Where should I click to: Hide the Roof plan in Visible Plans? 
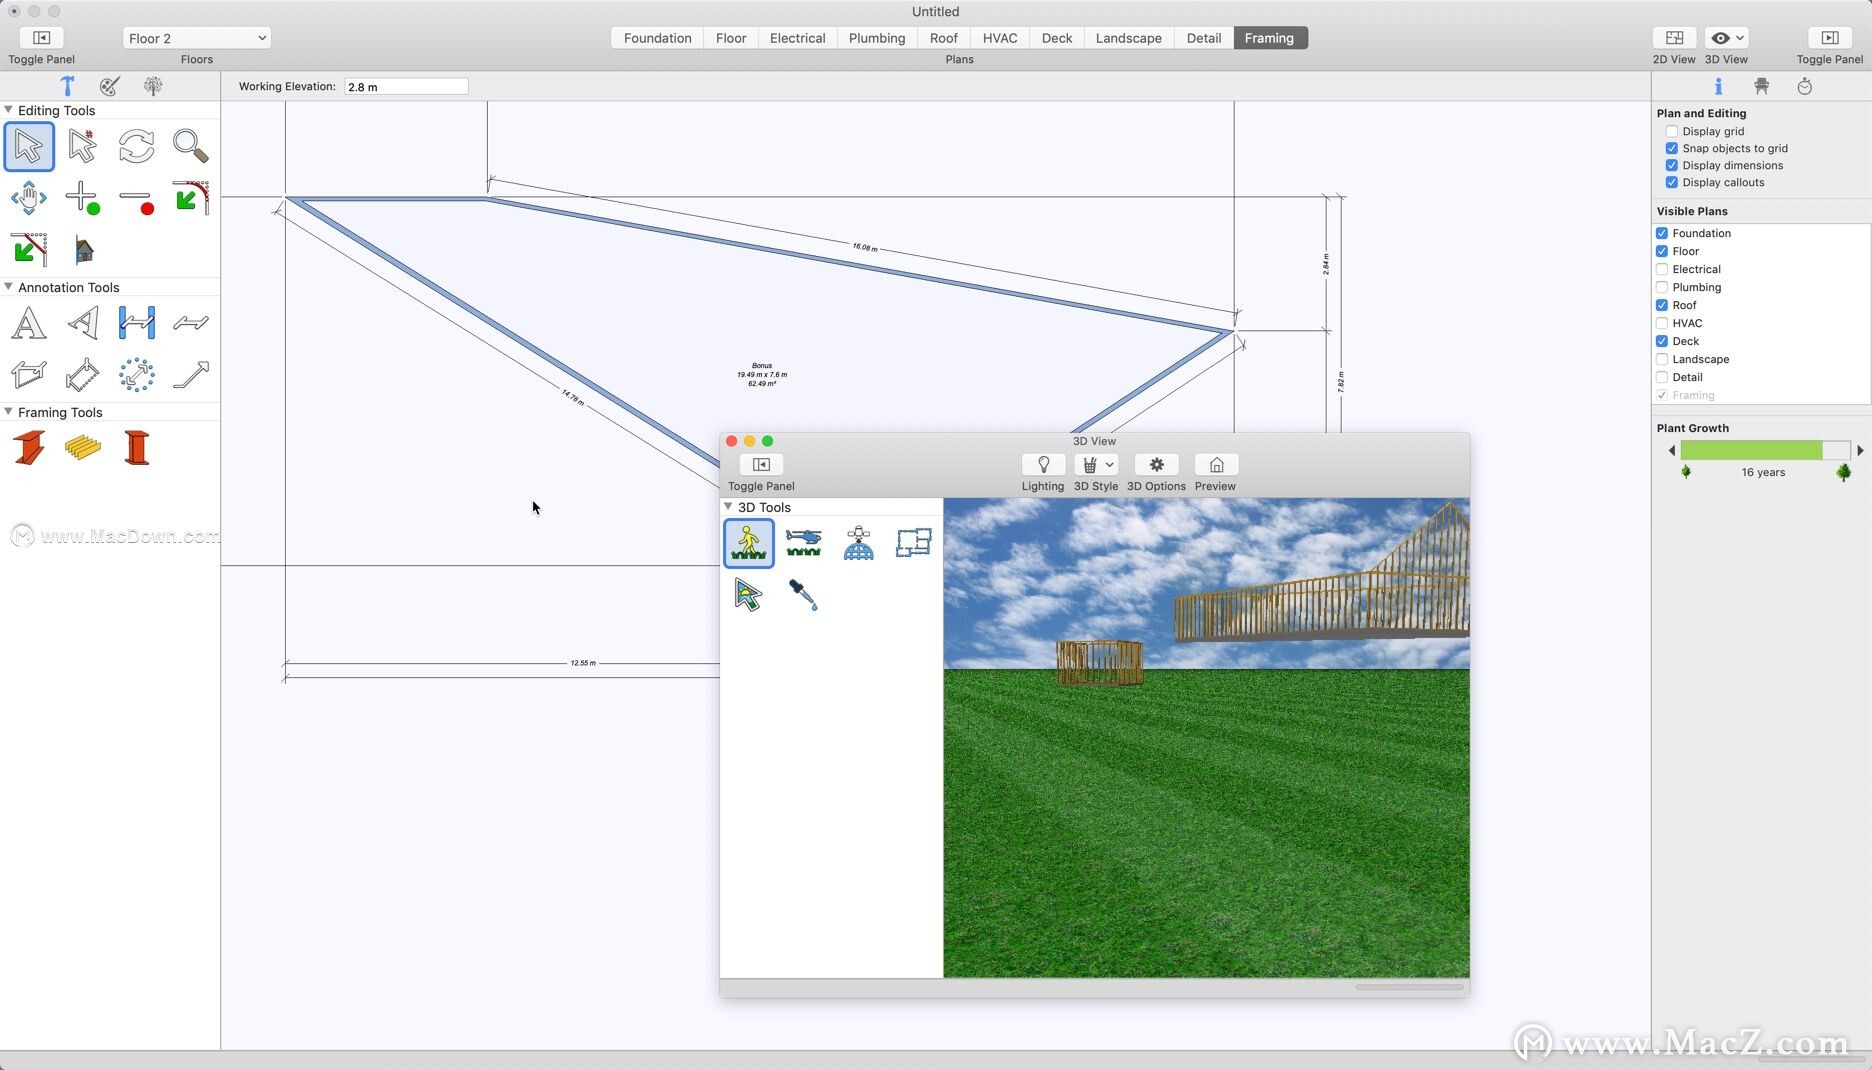click(x=1661, y=305)
